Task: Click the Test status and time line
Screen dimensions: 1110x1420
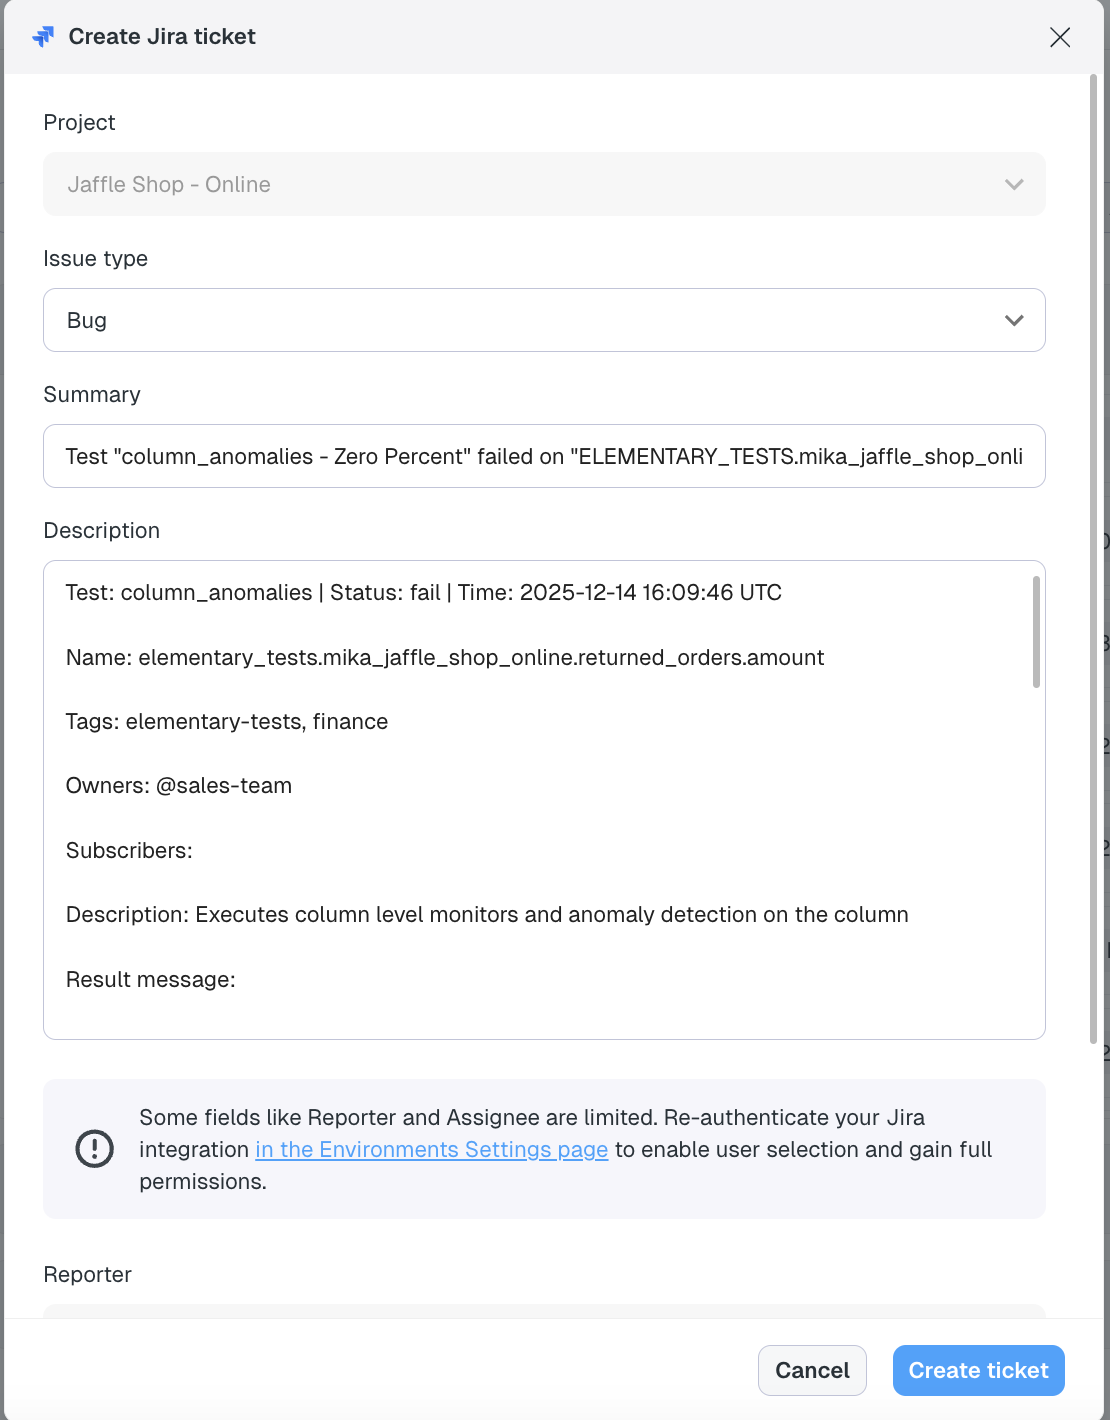Action: pos(424,592)
